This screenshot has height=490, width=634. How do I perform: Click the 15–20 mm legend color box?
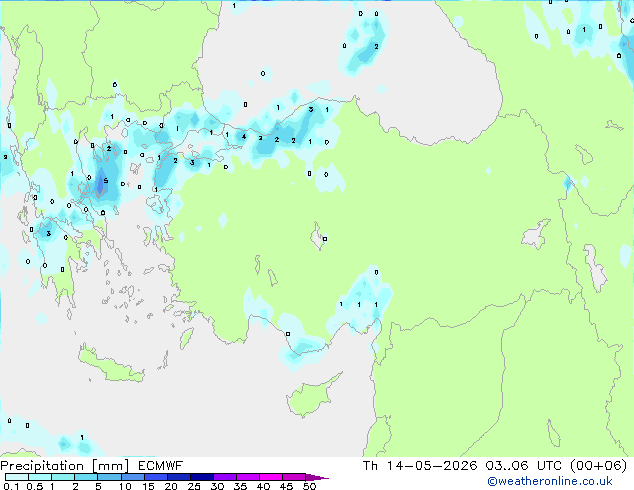pyautogui.click(x=155, y=477)
